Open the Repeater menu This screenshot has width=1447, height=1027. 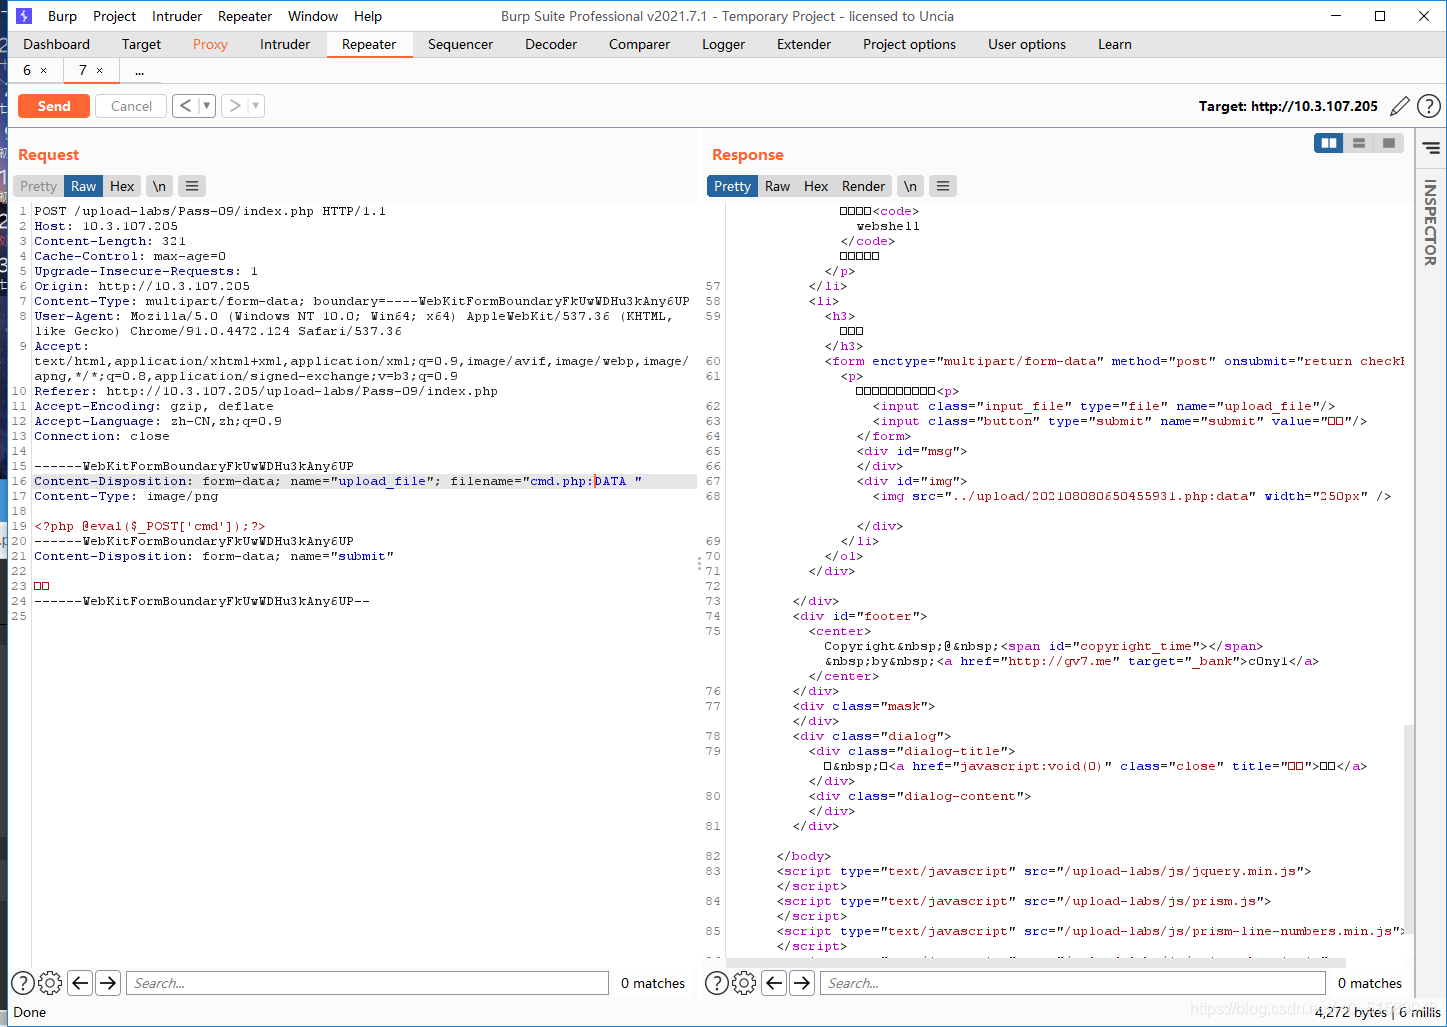coord(245,16)
